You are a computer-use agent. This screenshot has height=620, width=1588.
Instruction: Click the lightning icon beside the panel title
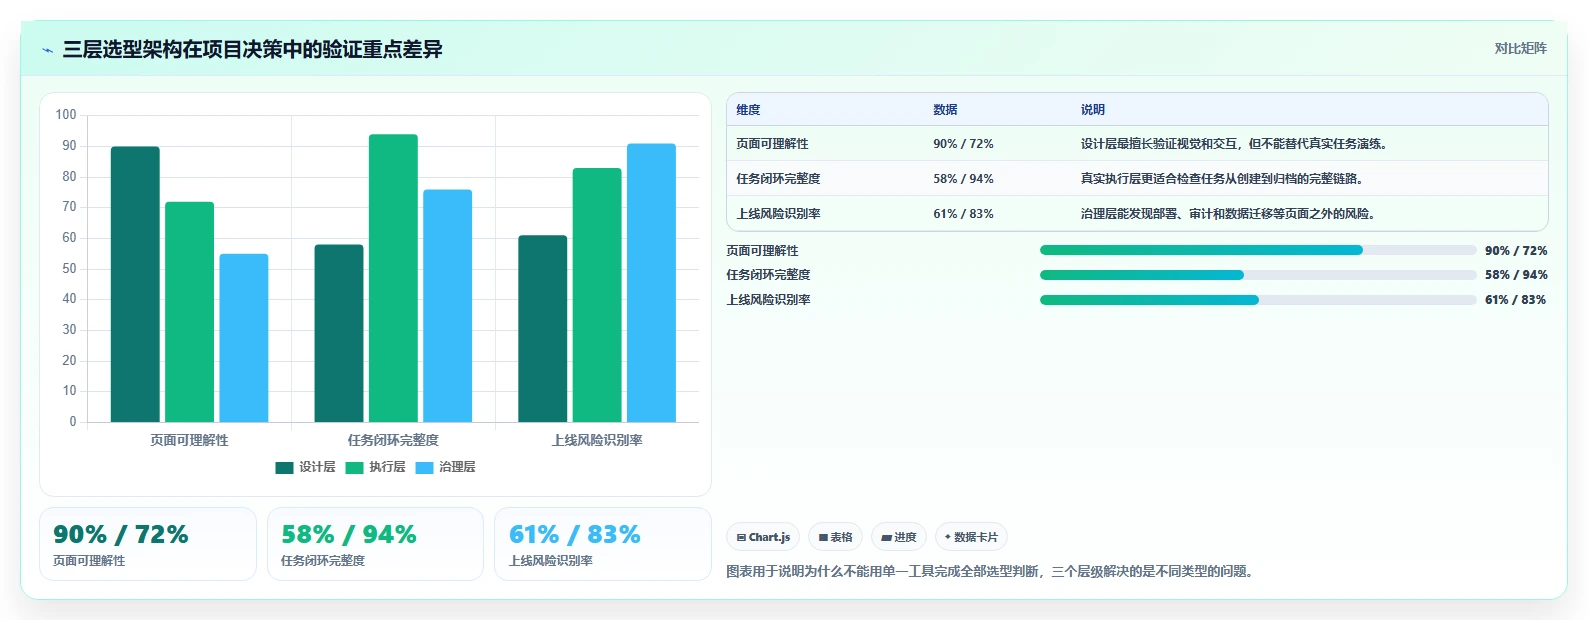pyautogui.click(x=47, y=50)
